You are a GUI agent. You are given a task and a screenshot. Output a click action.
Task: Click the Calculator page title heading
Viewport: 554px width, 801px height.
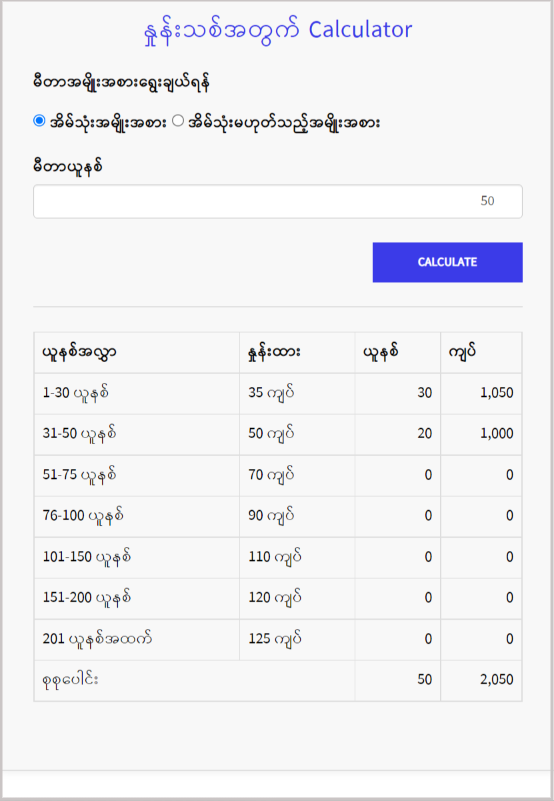pyautogui.click(x=278, y=30)
